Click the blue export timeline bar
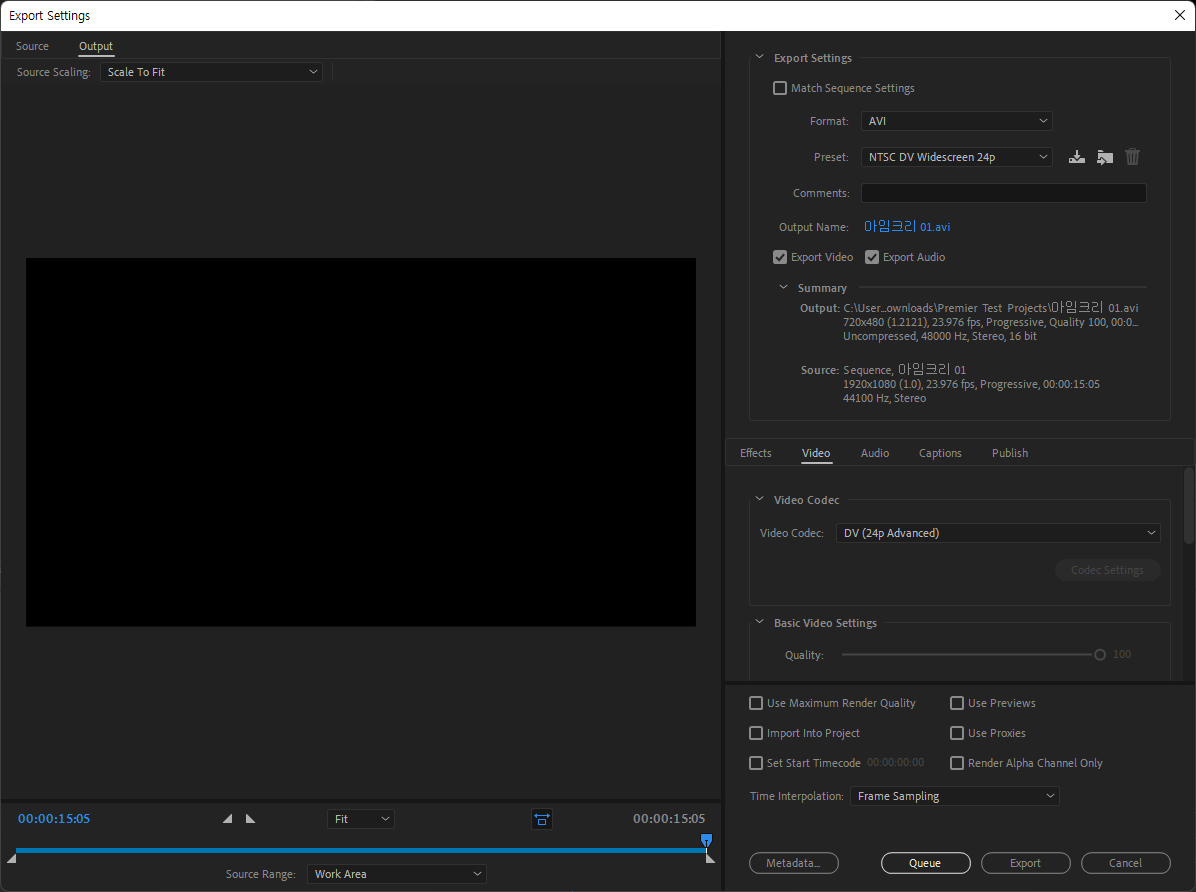 360,850
